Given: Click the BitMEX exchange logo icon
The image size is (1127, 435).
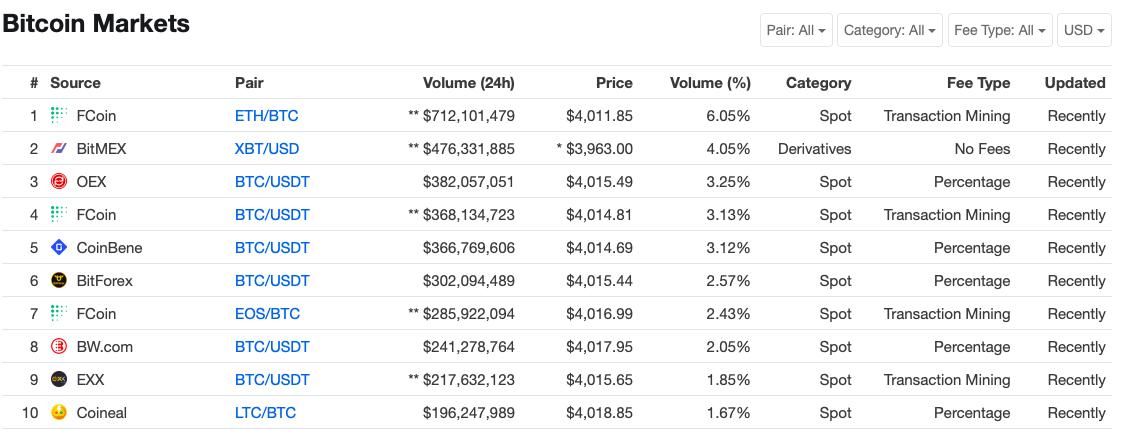Looking at the screenshot, I should [x=59, y=149].
